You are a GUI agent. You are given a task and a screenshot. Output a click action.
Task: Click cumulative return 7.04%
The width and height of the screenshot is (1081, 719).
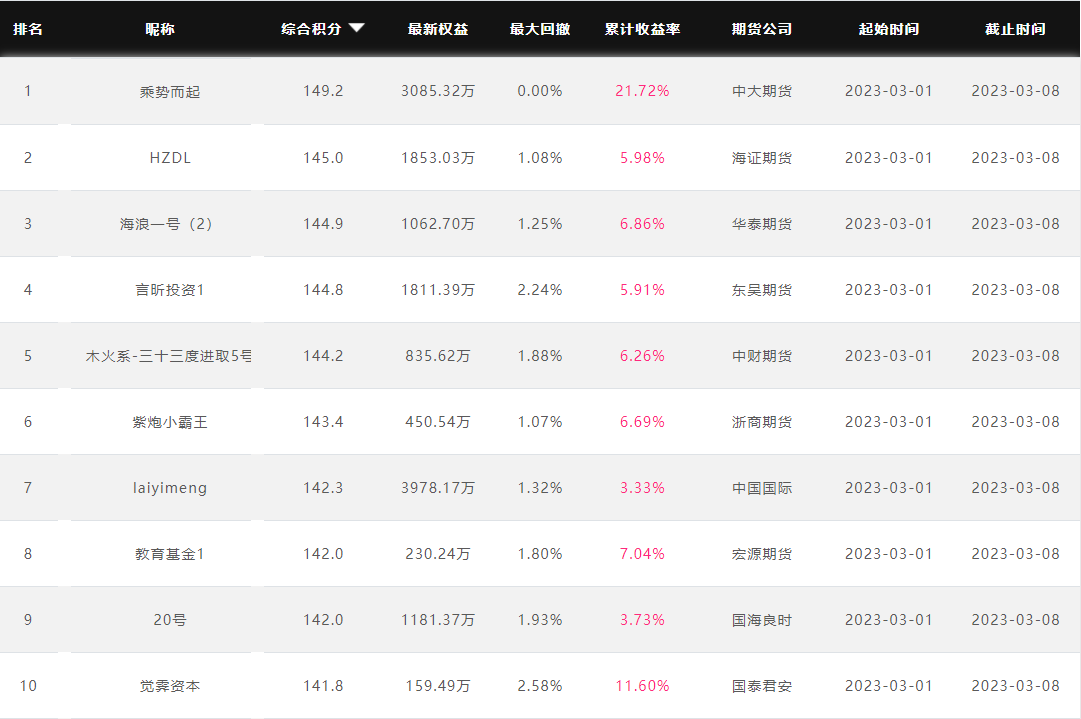coord(643,554)
